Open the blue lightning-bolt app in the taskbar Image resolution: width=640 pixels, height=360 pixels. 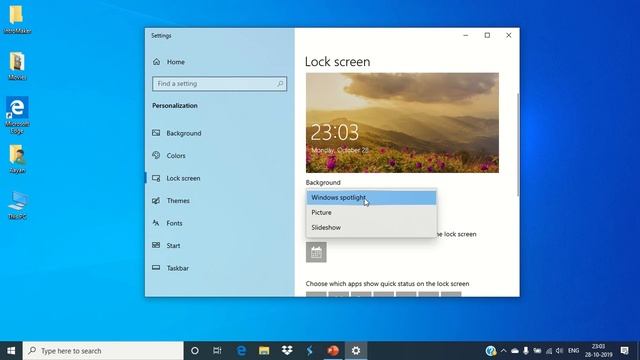[x=310, y=351]
